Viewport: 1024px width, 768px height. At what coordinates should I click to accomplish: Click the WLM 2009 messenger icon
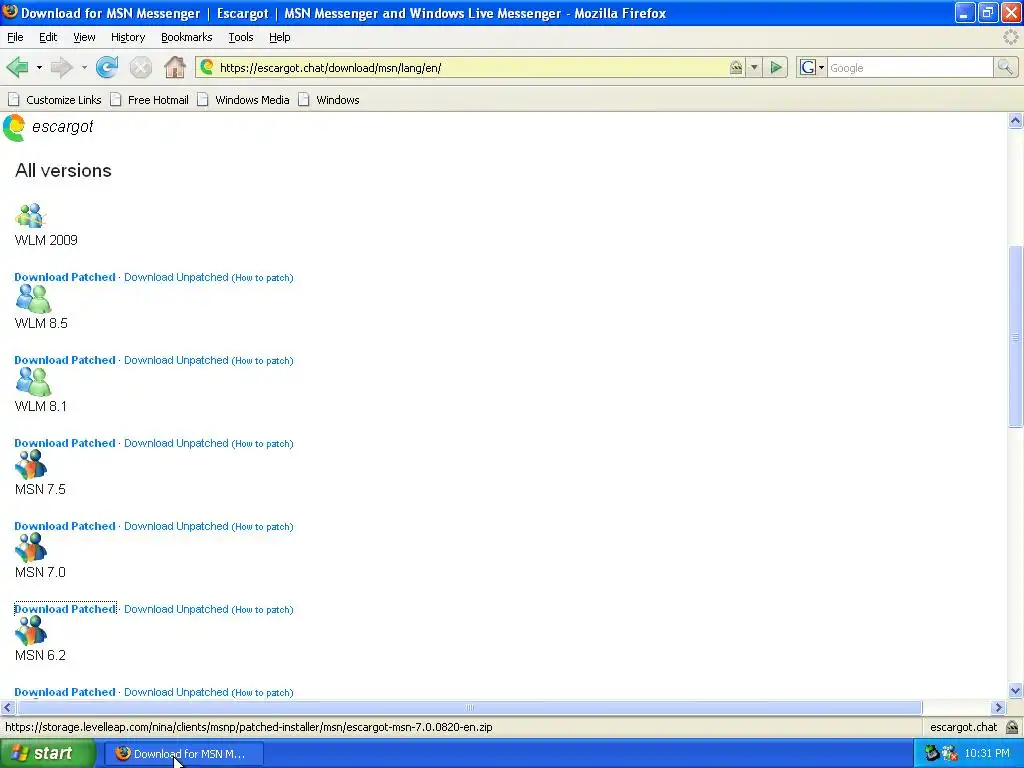(x=30, y=216)
